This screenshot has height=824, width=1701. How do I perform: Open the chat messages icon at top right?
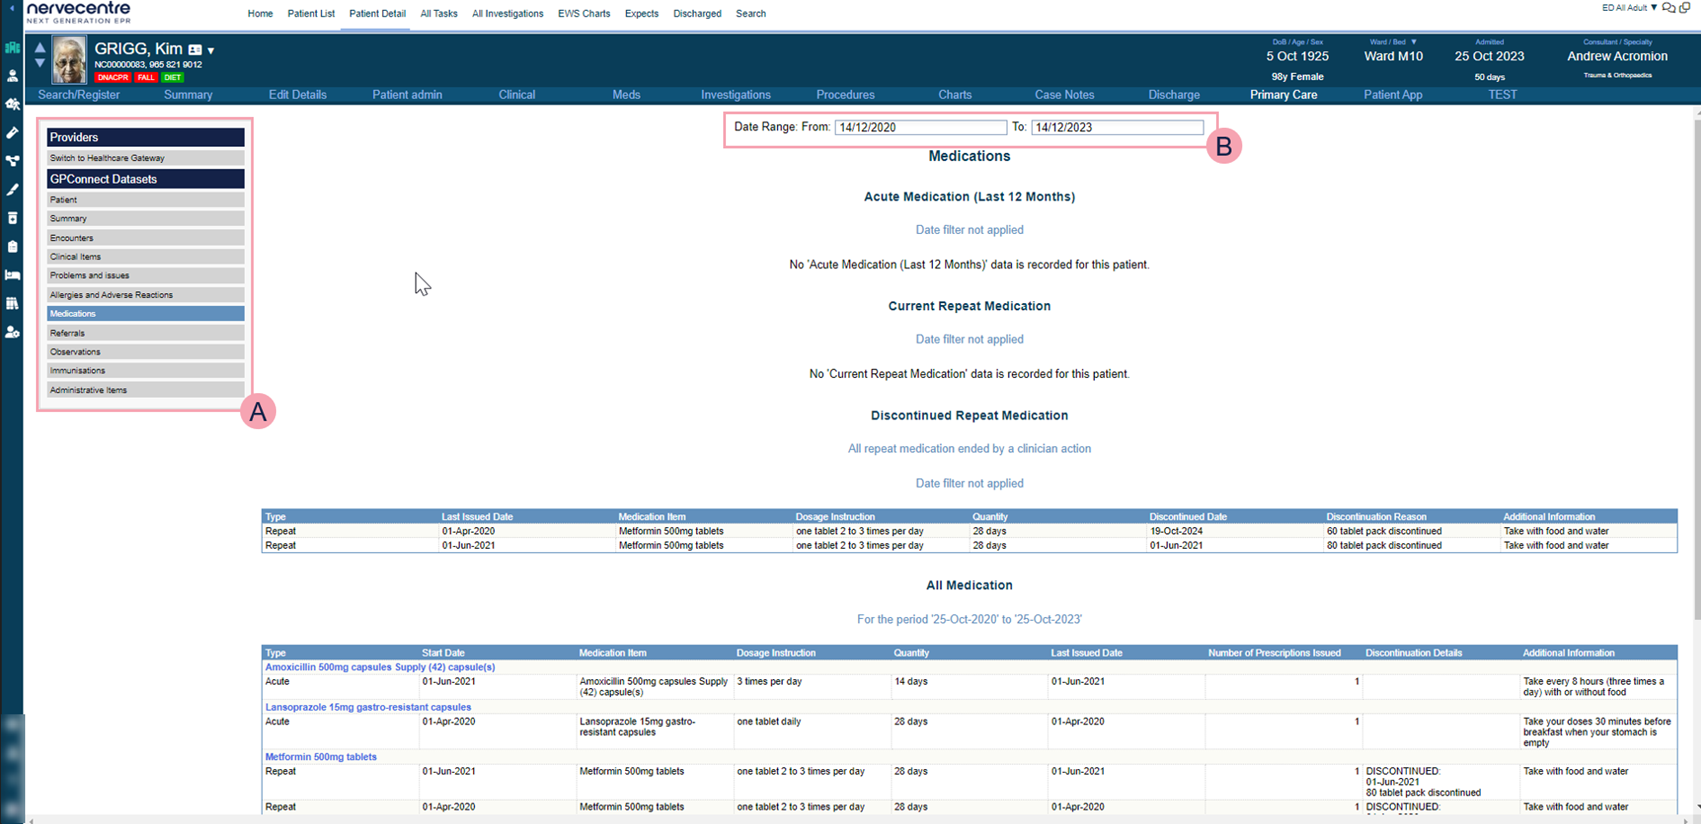pyautogui.click(x=1668, y=8)
